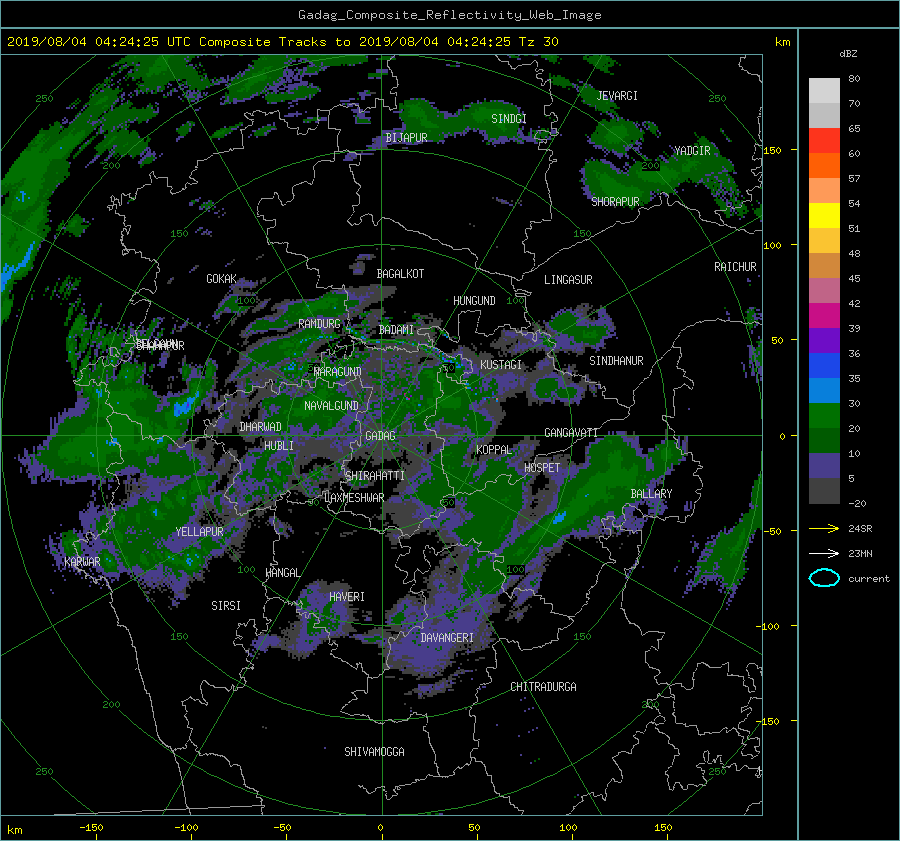Image resolution: width=900 pixels, height=841 pixels.
Task: Click the DAVANGERI city label
Action: pos(447,638)
